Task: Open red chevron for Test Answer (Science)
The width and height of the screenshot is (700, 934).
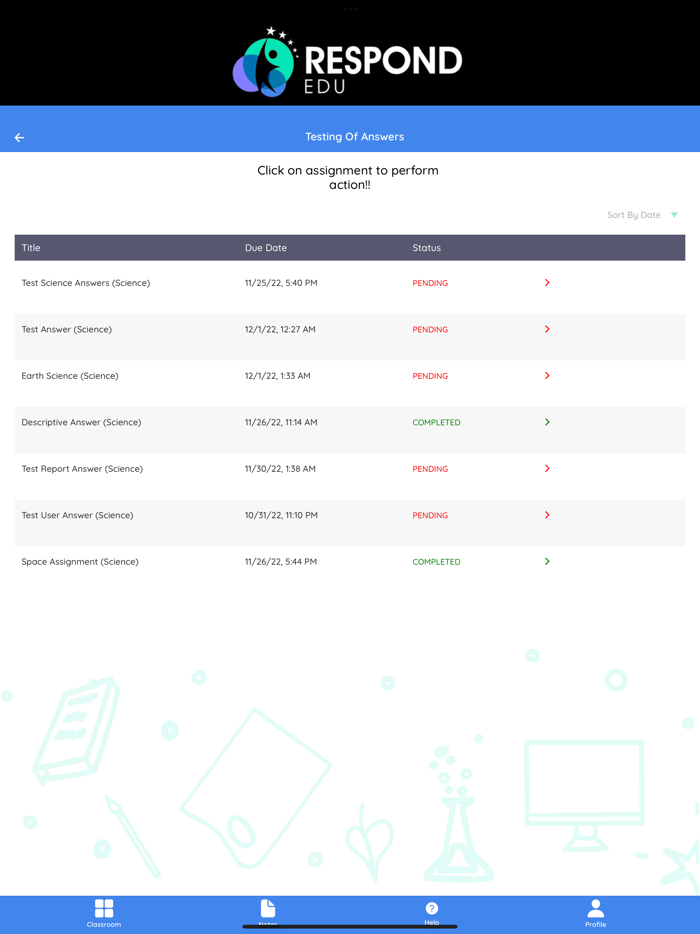Action: pyautogui.click(x=547, y=329)
